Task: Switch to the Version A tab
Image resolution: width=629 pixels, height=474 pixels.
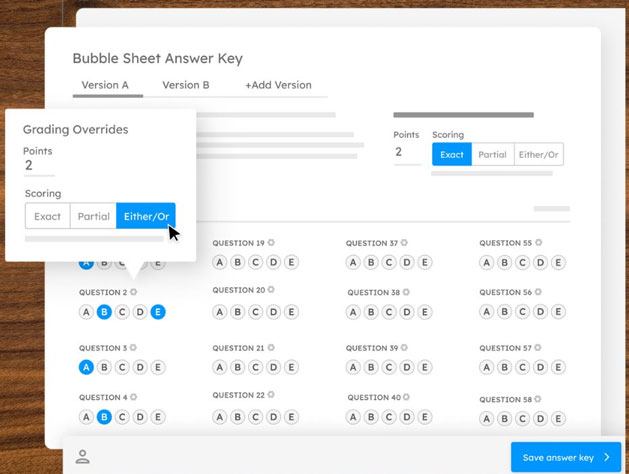Action: [x=105, y=85]
